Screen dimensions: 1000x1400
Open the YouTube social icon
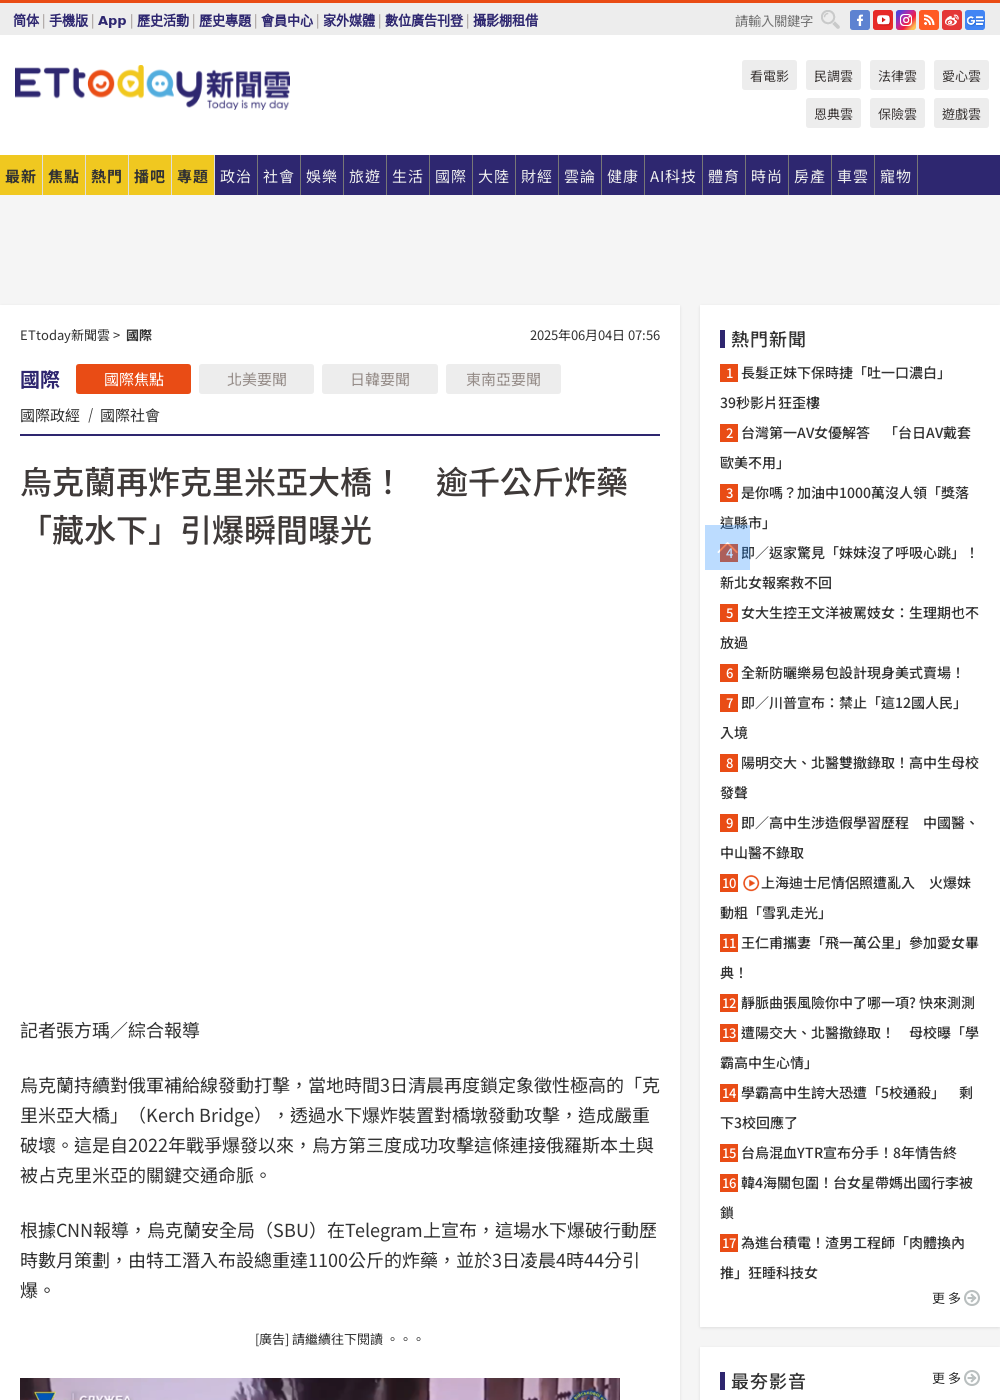click(x=883, y=20)
